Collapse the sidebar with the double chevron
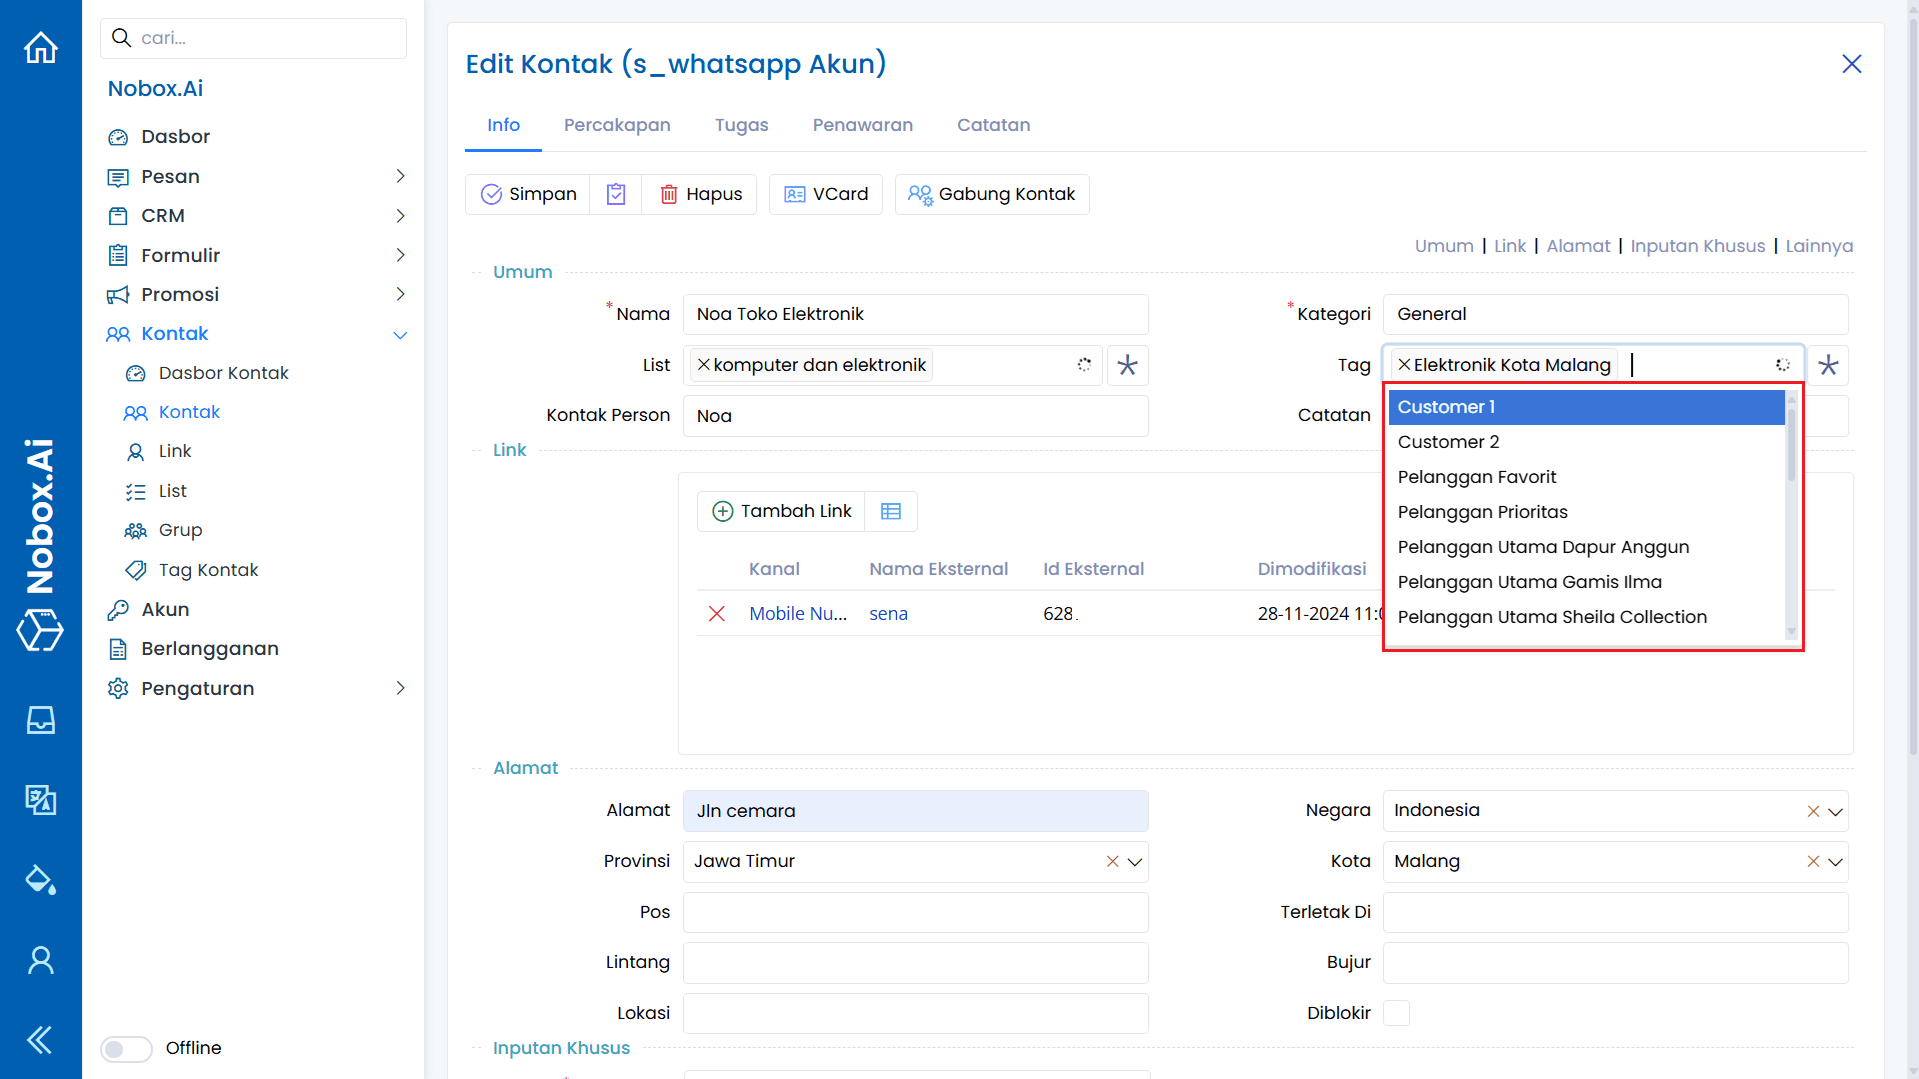The height and width of the screenshot is (1079, 1919). coord(40,1040)
